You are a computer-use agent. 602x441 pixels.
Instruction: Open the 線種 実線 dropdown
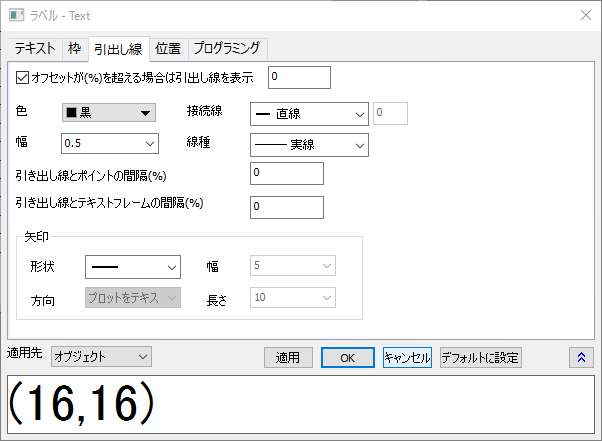pyautogui.click(x=309, y=145)
